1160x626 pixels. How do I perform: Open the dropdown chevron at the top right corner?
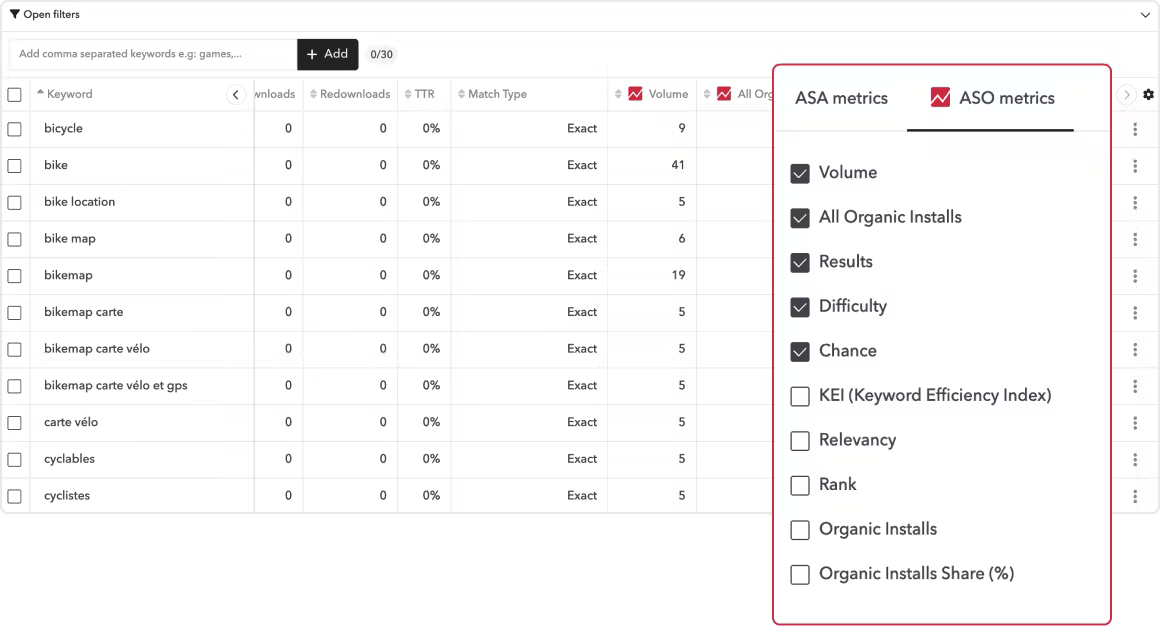(1146, 14)
